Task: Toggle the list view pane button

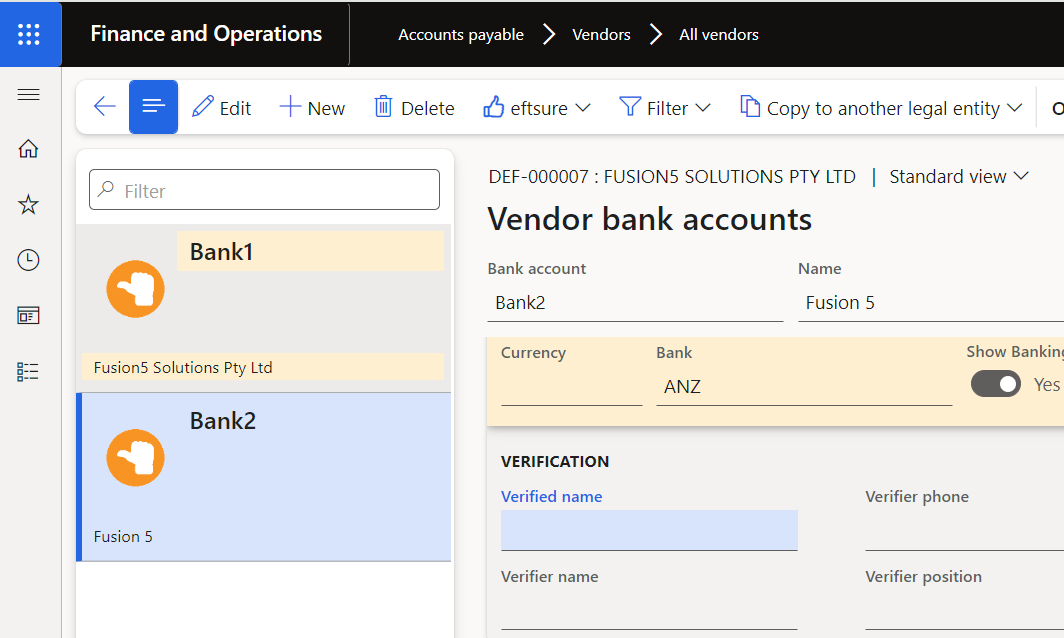Action: 153,107
